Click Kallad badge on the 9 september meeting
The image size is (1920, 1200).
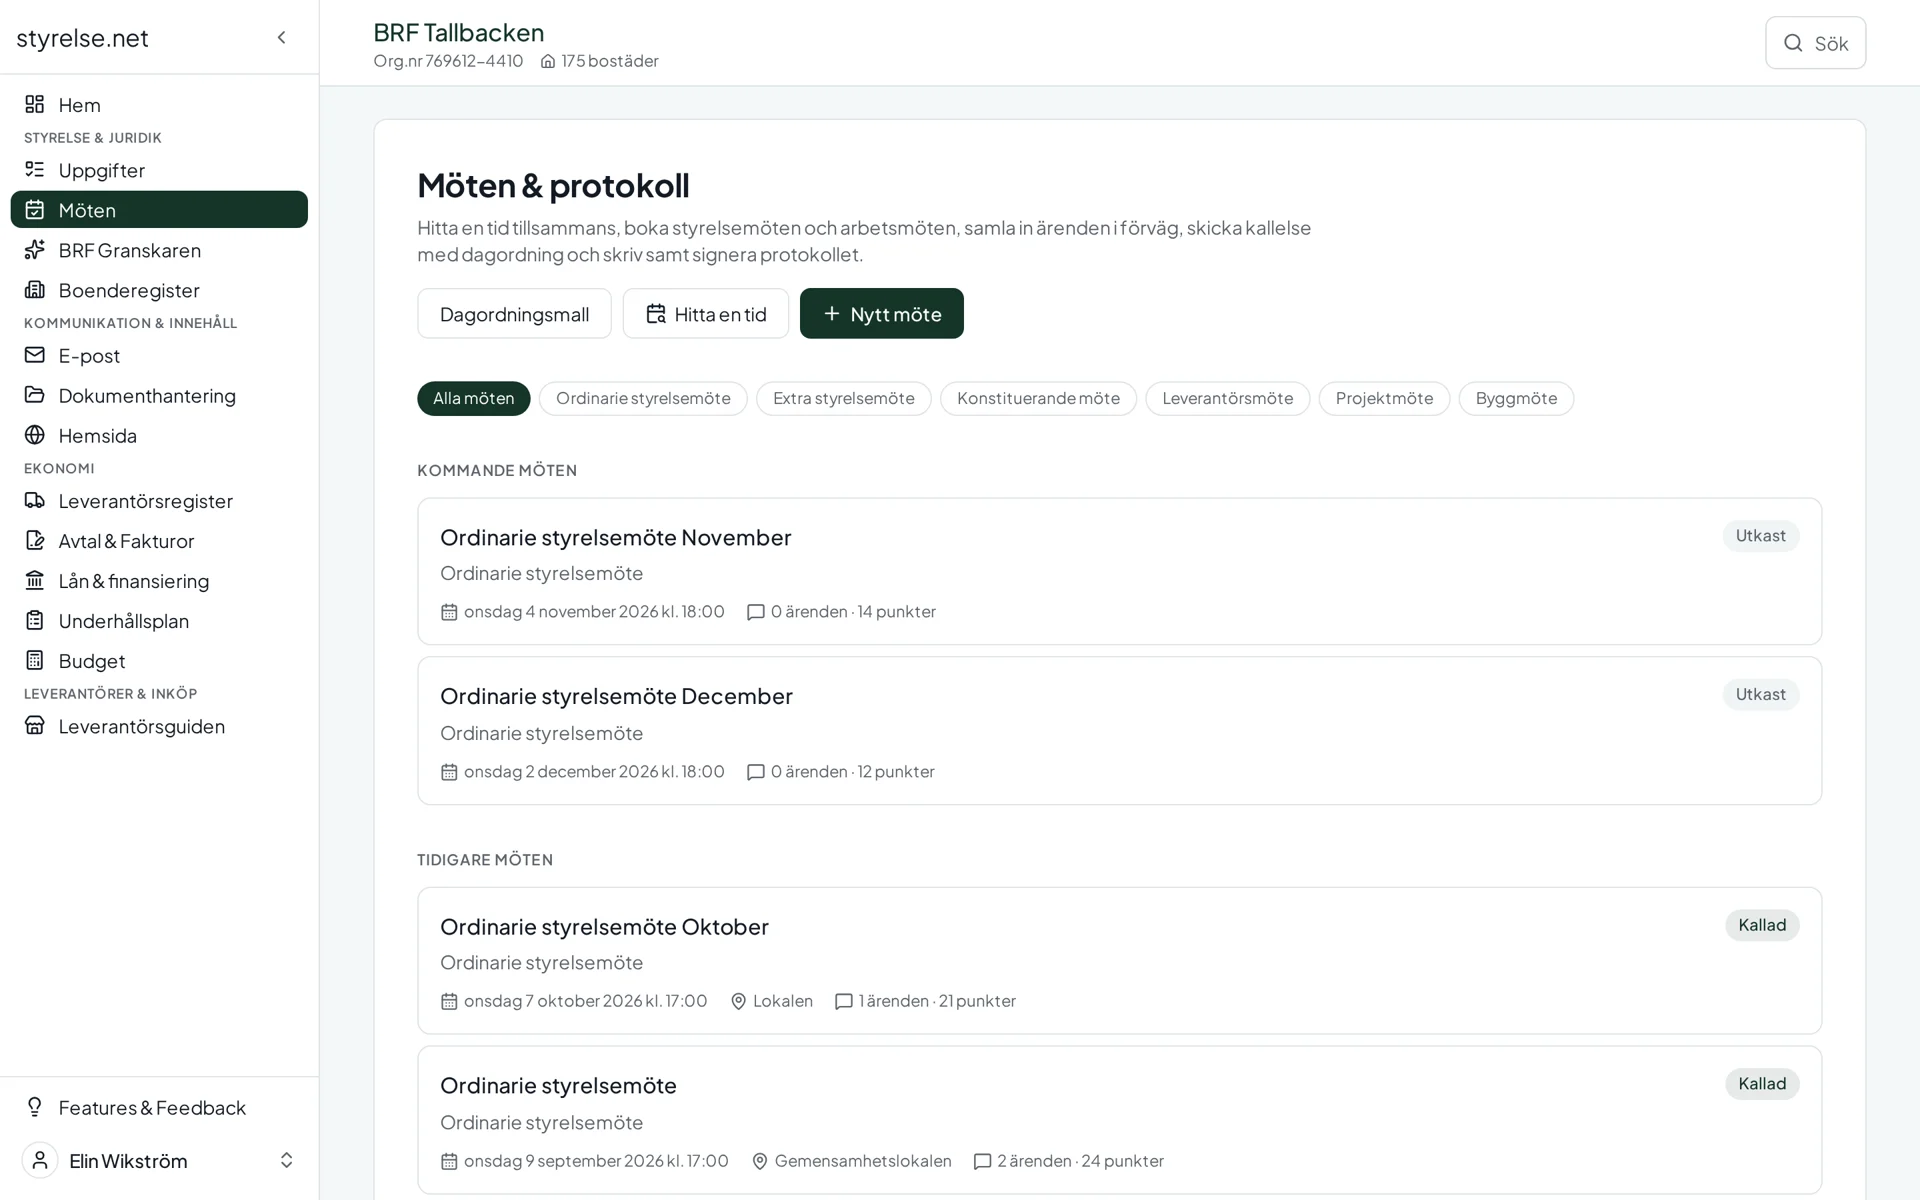(x=1762, y=1084)
